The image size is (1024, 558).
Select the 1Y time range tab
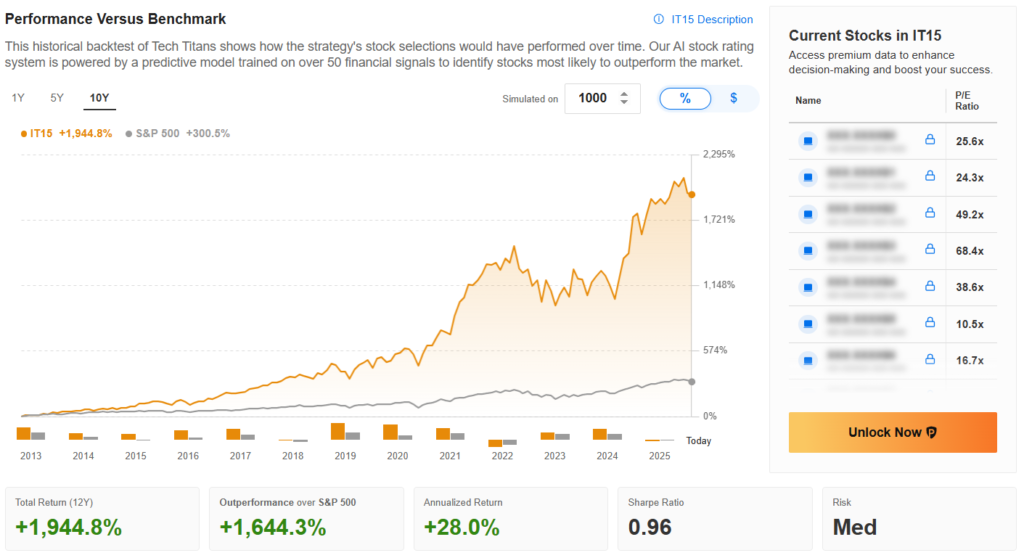click(x=19, y=98)
